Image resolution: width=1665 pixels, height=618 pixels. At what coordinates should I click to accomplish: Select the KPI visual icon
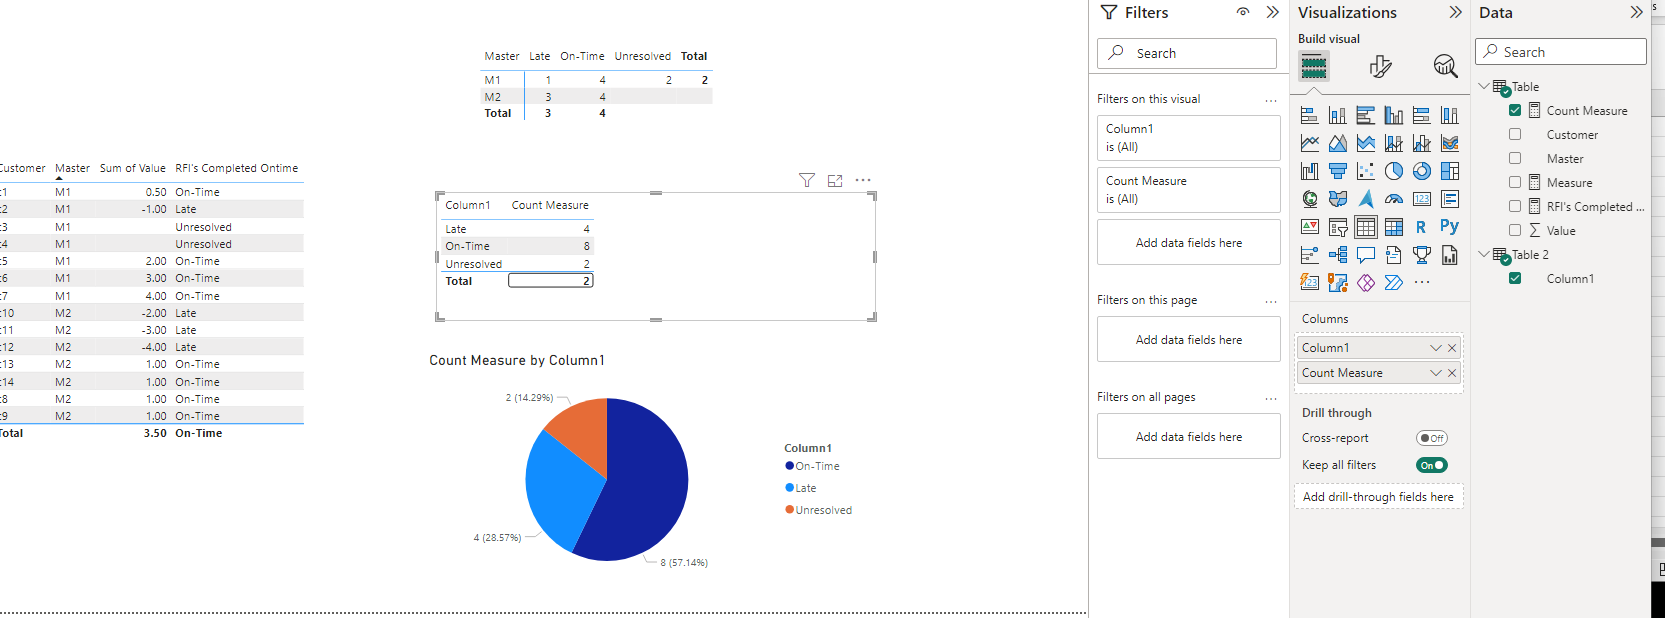click(1309, 227)
